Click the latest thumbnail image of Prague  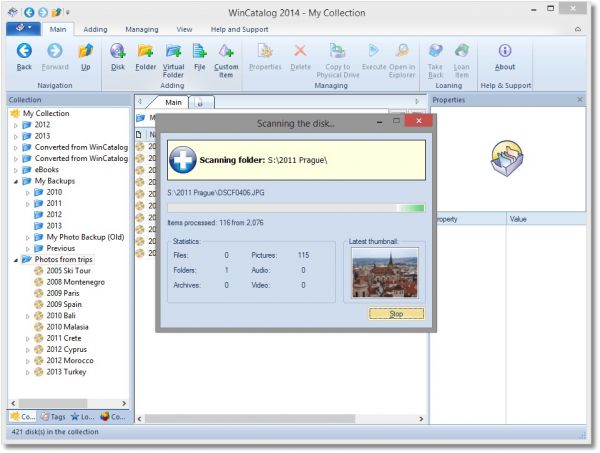point(385,274)
